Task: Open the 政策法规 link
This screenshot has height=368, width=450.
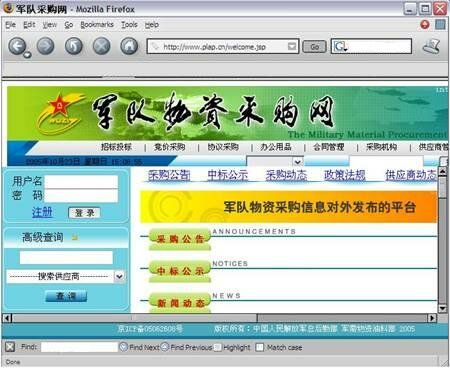Action: click(x=345, y=175)
